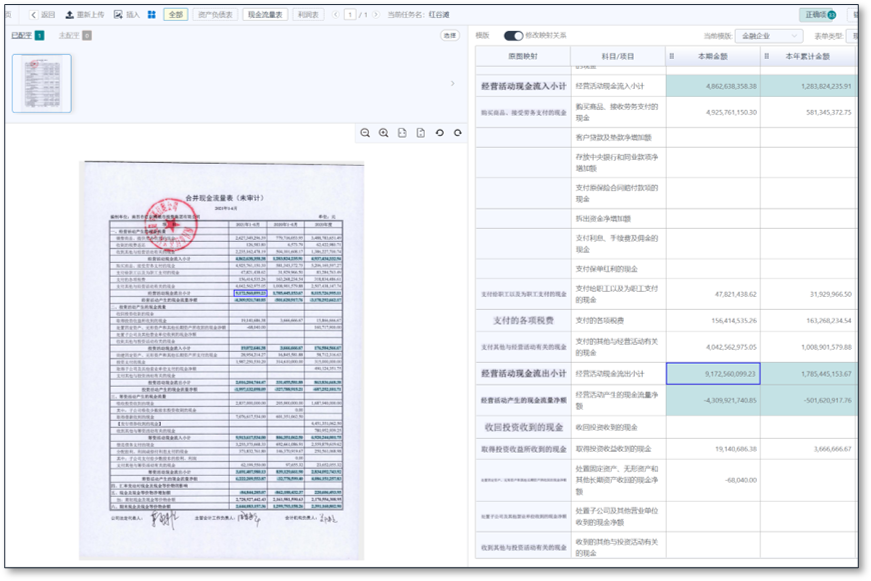Viewport: 871px width, 581px height.
Task: Toggle the 修改映射关系 switch
Action: (513, 35)
